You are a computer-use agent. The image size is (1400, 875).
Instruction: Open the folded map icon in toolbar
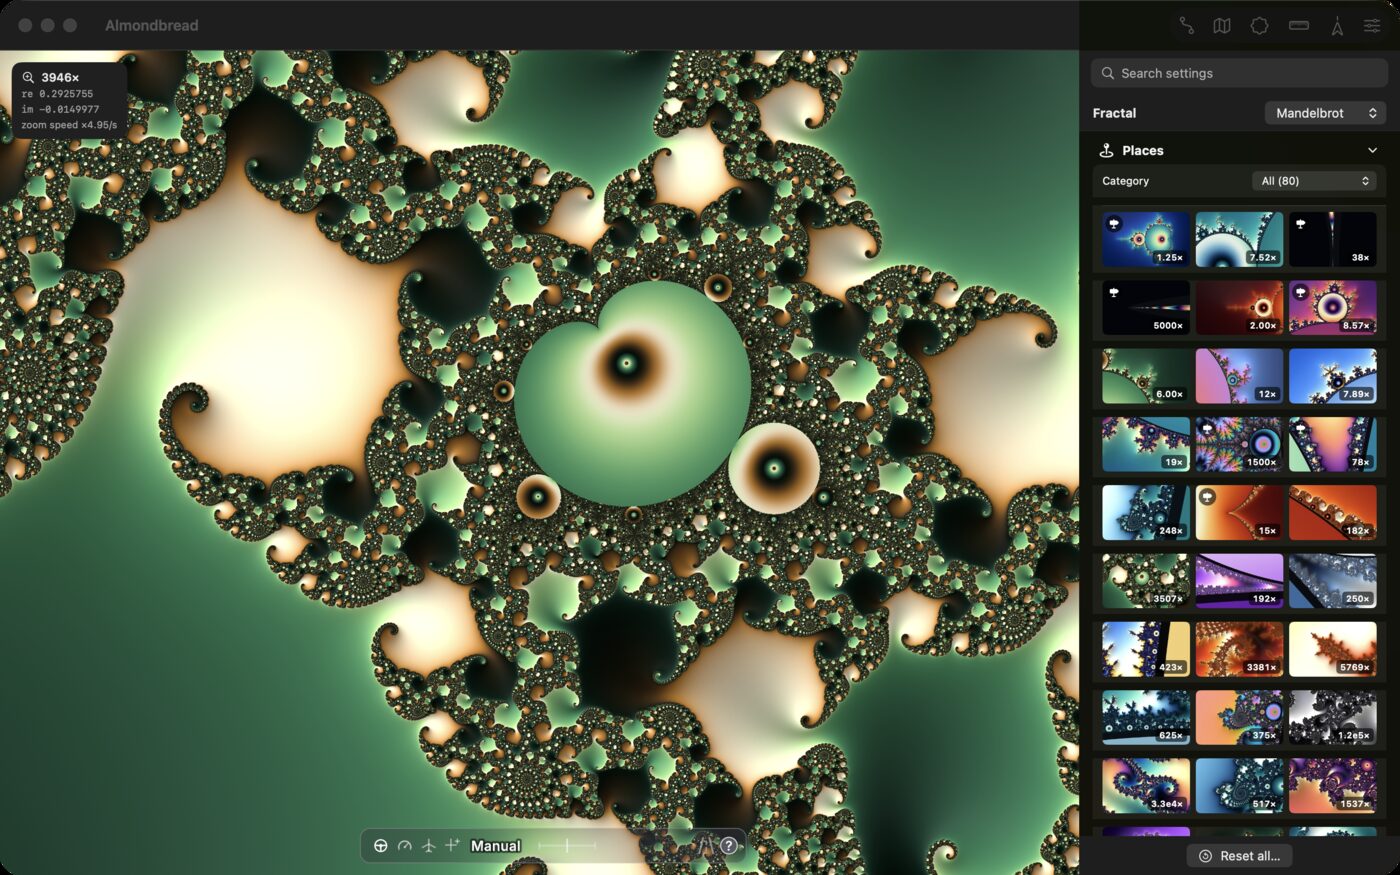[1222, 26]
